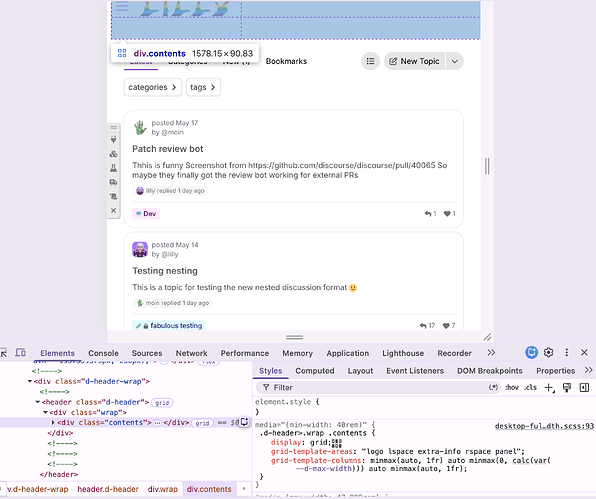Show more Styles sidebar tabs chevron
The image size is (596, 499).
pyautogui.click(x=588, y=370)
